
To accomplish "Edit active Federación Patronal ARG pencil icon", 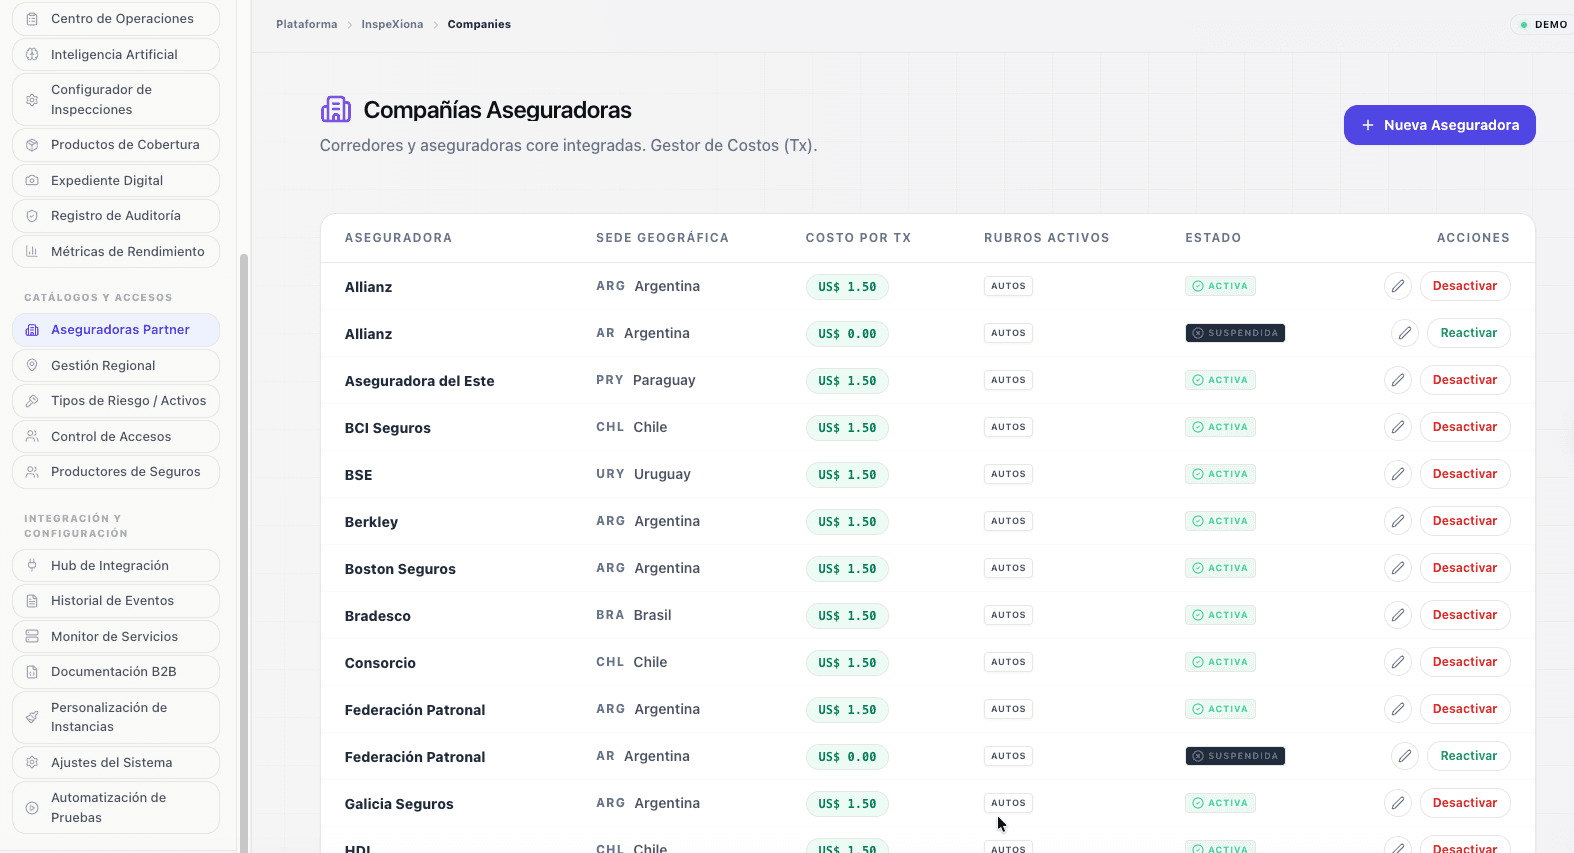I will tap(1398, 709).
